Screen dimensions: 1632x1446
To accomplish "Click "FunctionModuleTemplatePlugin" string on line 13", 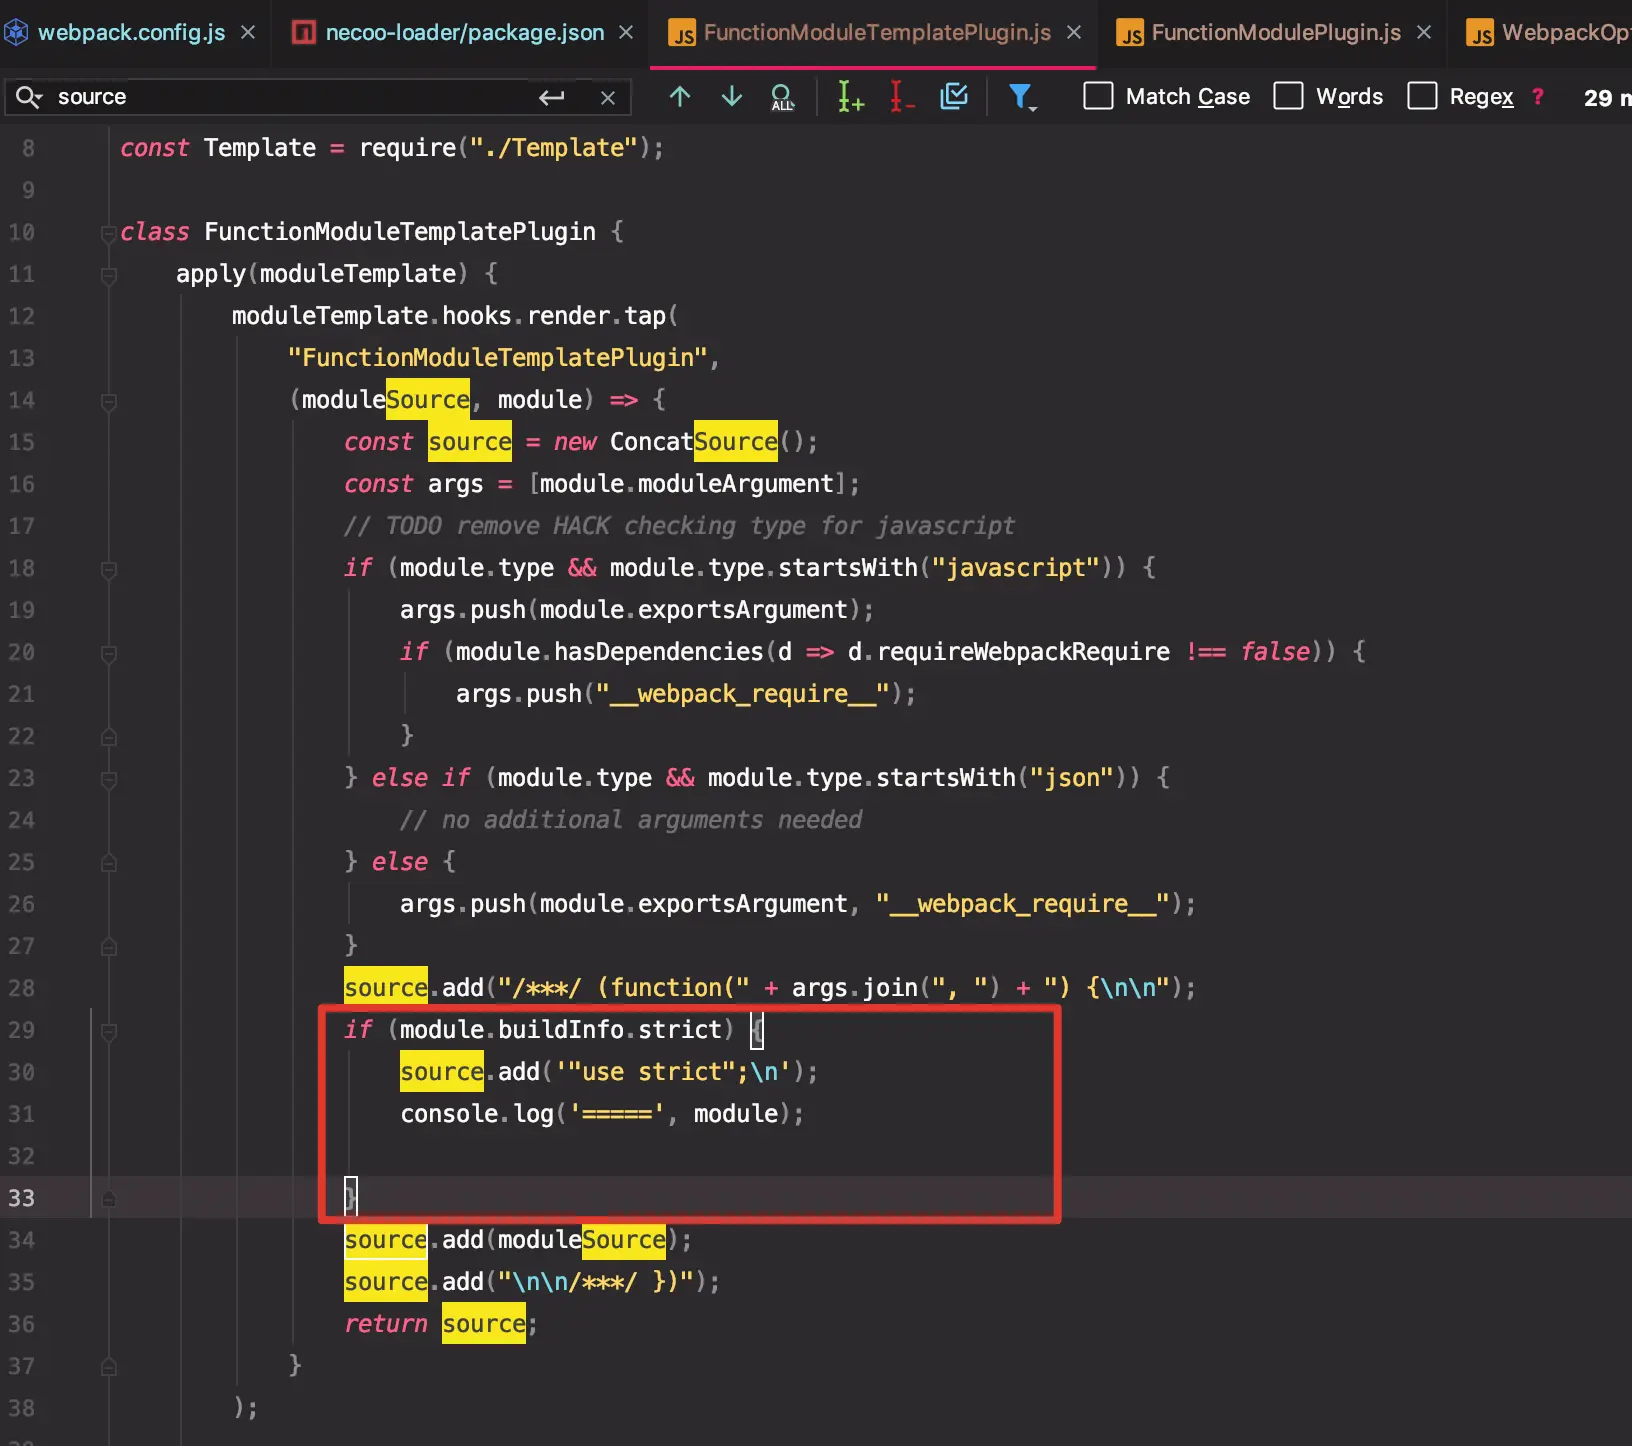I will pos(498,357).
